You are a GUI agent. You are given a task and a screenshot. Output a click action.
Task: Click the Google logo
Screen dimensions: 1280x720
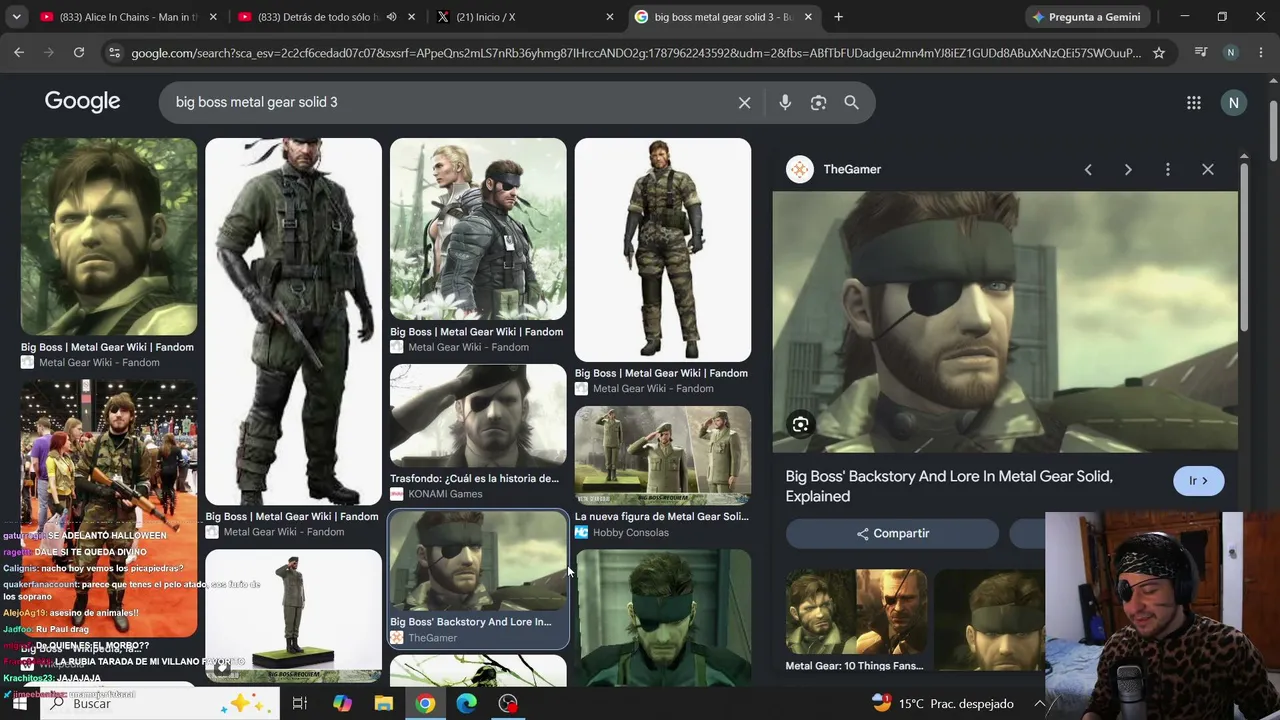[82, 101]
